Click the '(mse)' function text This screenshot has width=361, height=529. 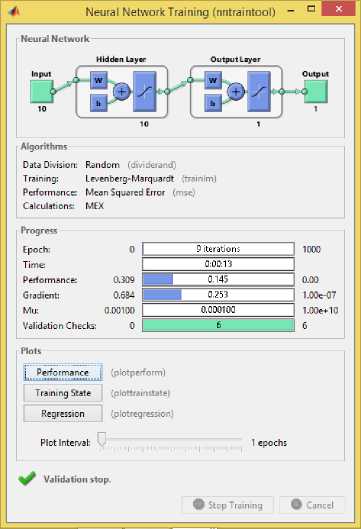(x=184, y=192)
